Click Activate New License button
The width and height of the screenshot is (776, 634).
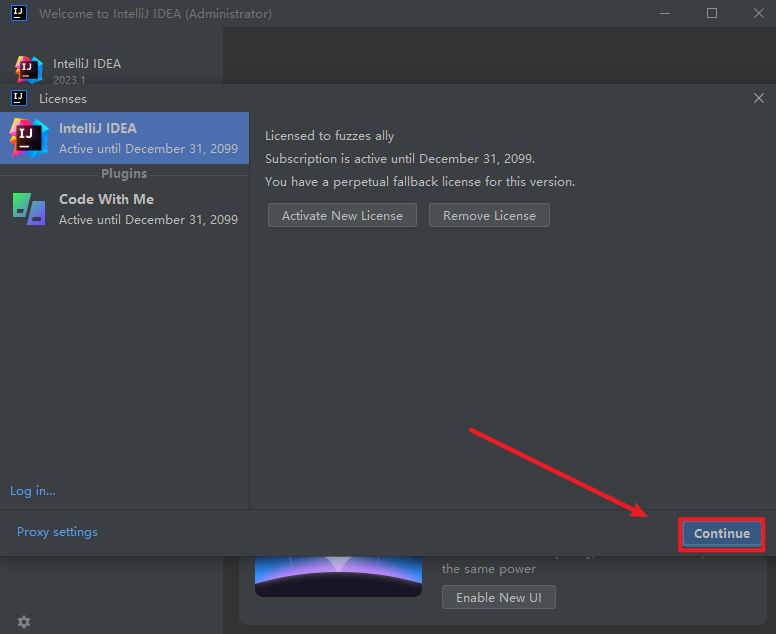(342, 215)
